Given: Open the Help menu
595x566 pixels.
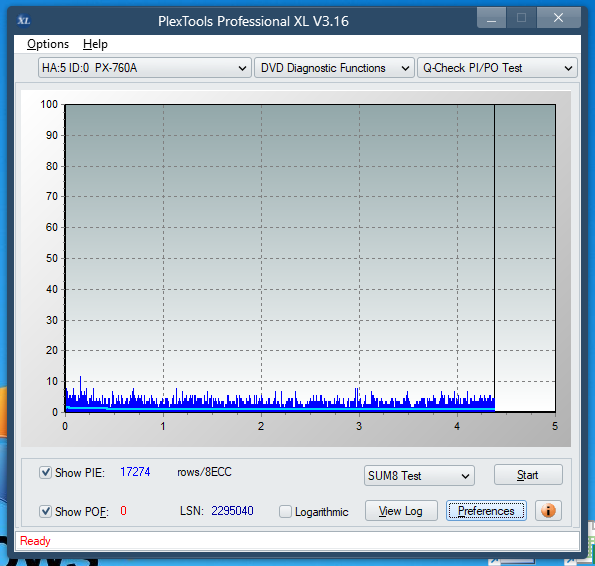Looking at the screenshot, I should pyautogui.click(x=95, y=44).
